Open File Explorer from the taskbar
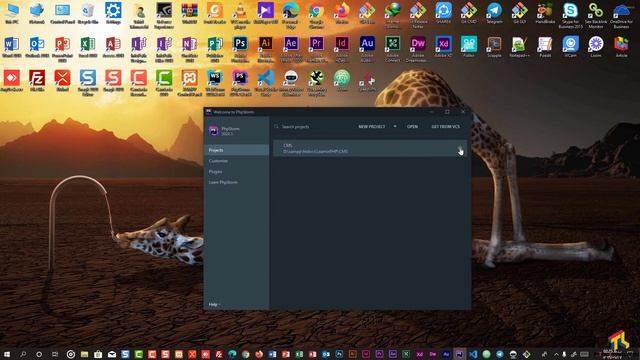This screenshot has height=360, width=640. (x=84, y=354)
